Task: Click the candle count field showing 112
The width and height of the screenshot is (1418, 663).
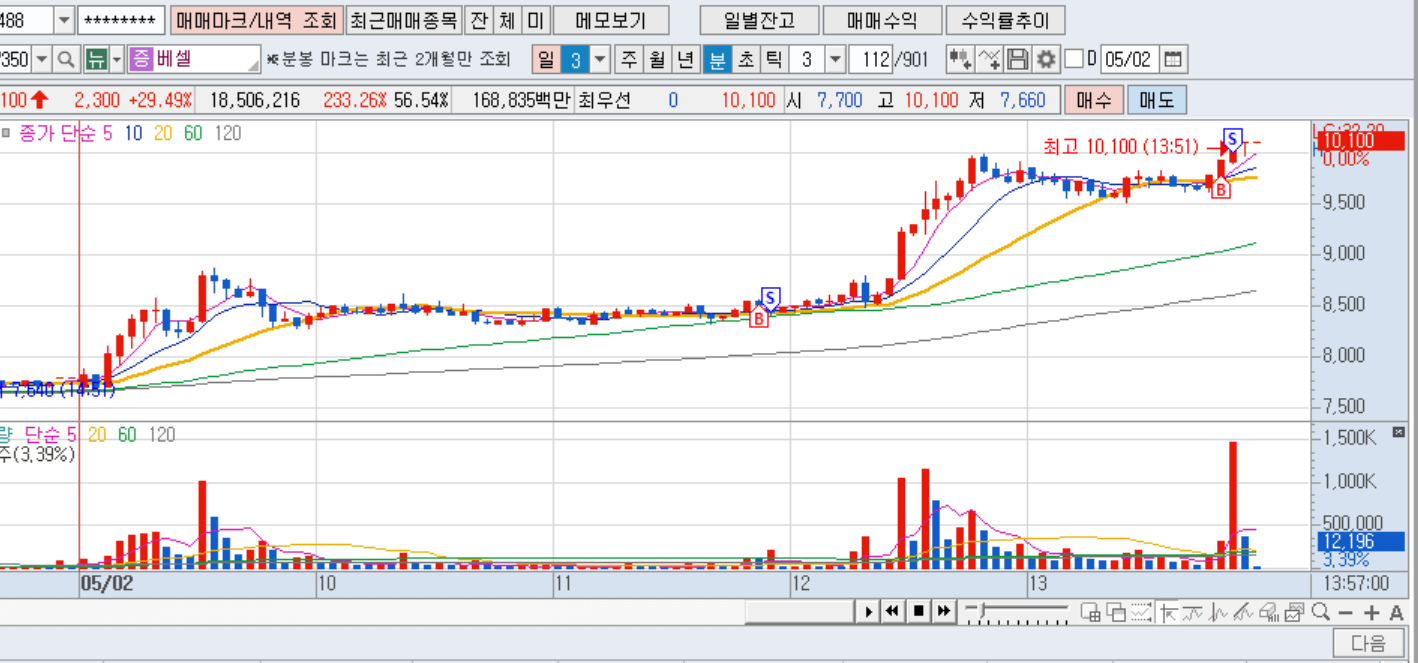Action: (870, 60)
